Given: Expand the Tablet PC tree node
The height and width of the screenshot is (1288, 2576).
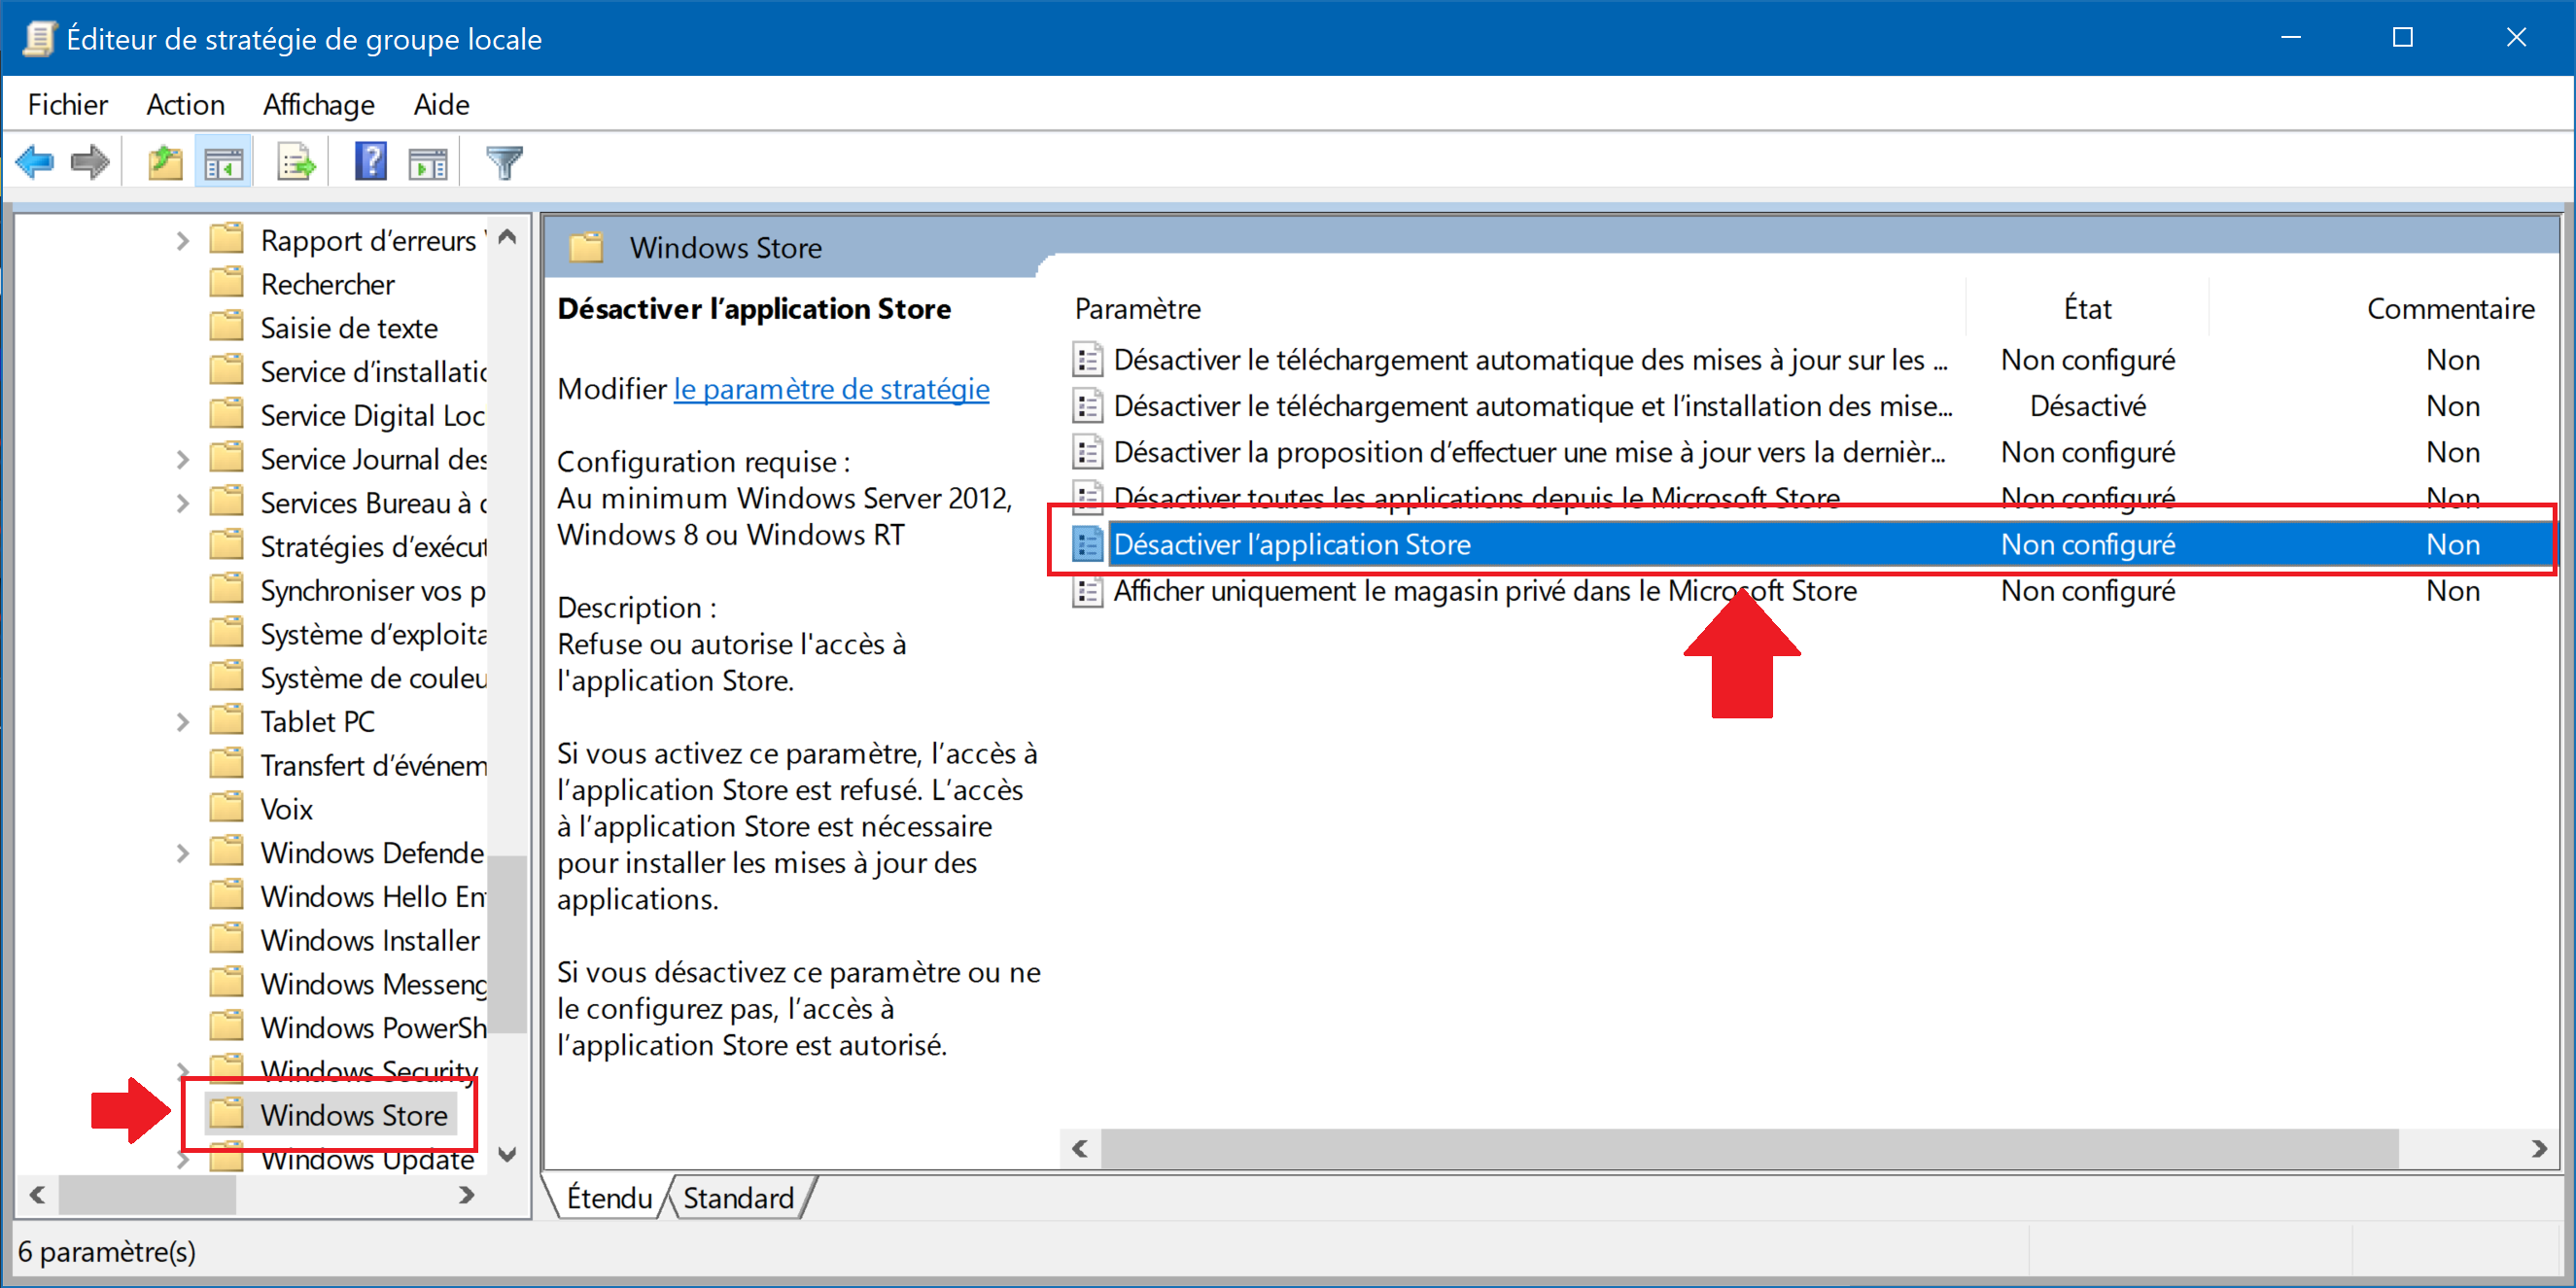Looking at the screenshot, I should [x=182, y=722].
